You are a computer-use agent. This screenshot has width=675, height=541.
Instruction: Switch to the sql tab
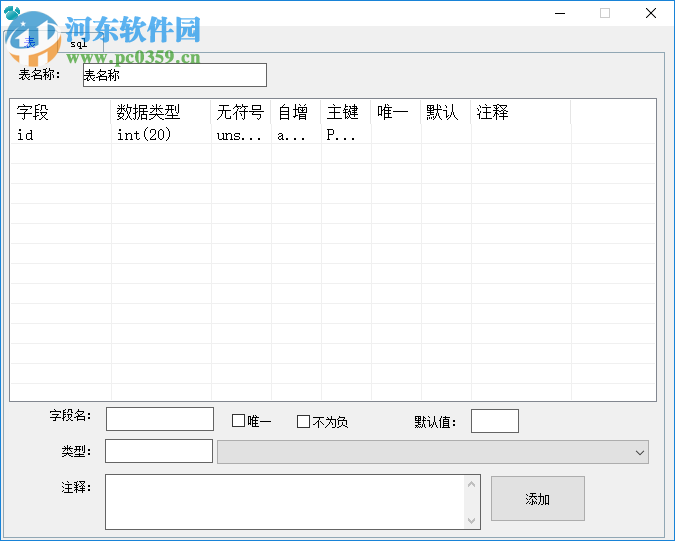point(79,43)
